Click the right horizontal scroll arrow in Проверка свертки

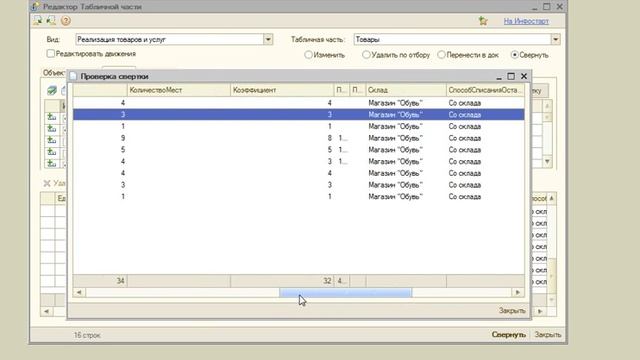pyautogui.click(x=518, y=292)
